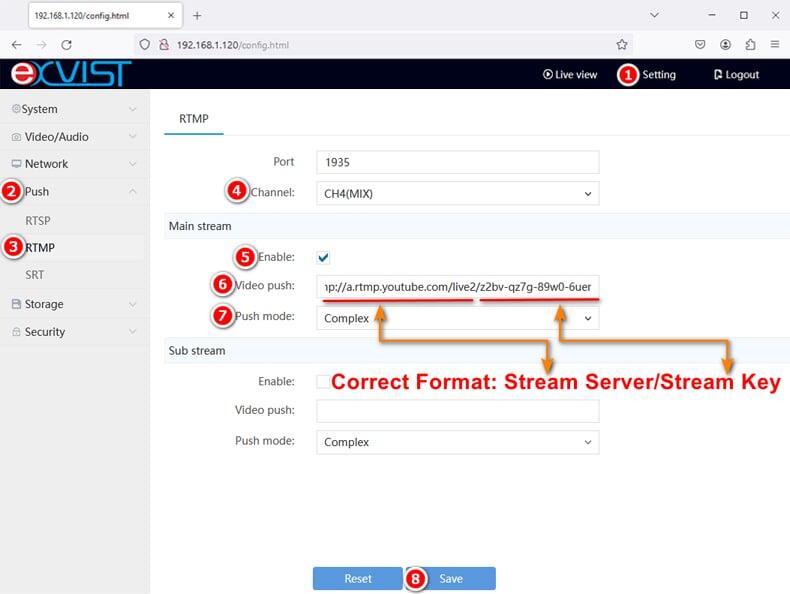Image resolution: width=790 pixels, height=594 pixels.
Task: Click the Video/Audio camera icon
Action: click(16, 137)
